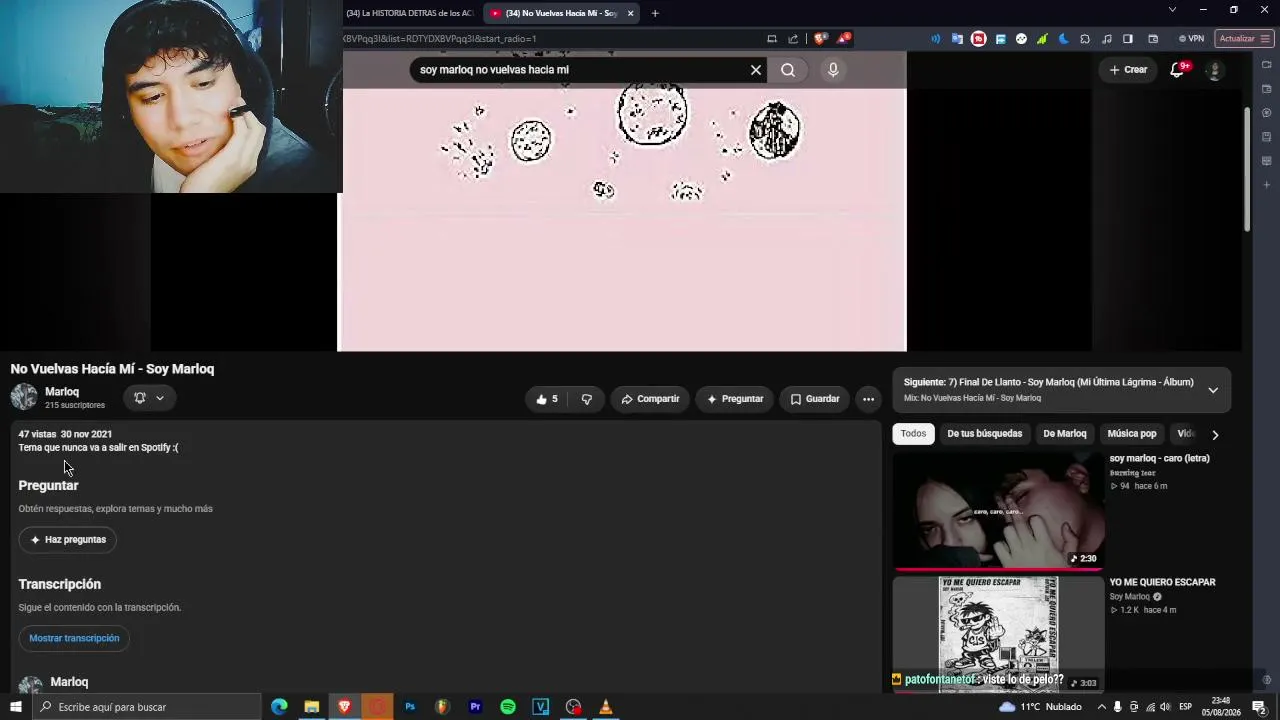Open Brave Rewards triangle icon
This screenshot has width=1280, height=720.
(x=844, y=39)
